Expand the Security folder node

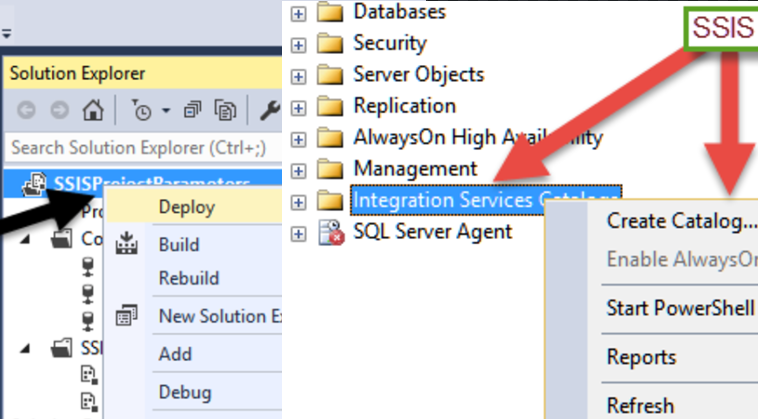coord(297,44)
